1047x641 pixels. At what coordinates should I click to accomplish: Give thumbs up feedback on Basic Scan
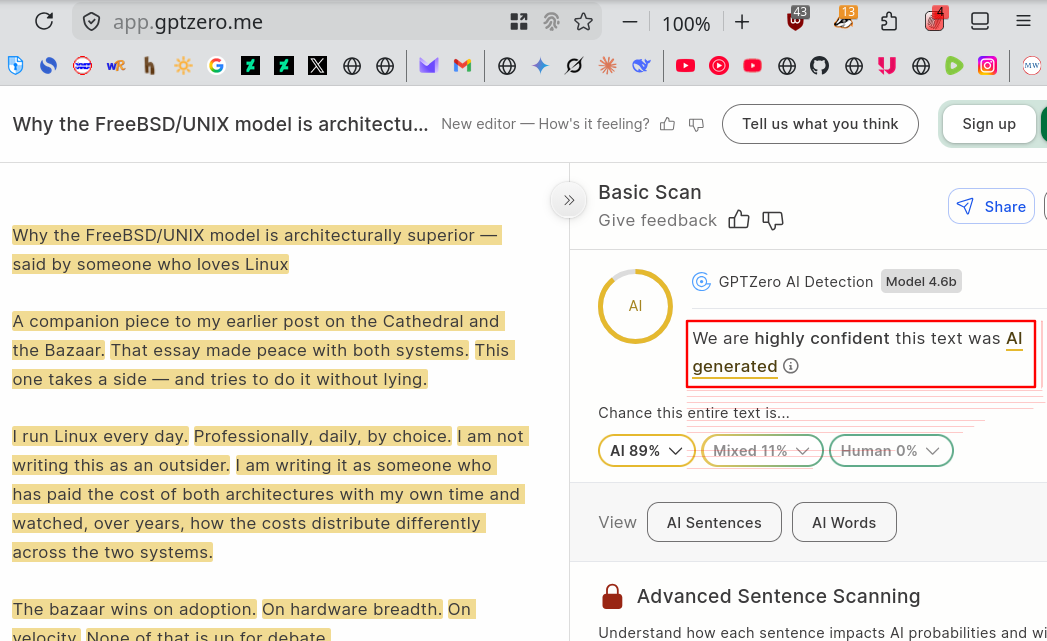(x=739, y=220)
